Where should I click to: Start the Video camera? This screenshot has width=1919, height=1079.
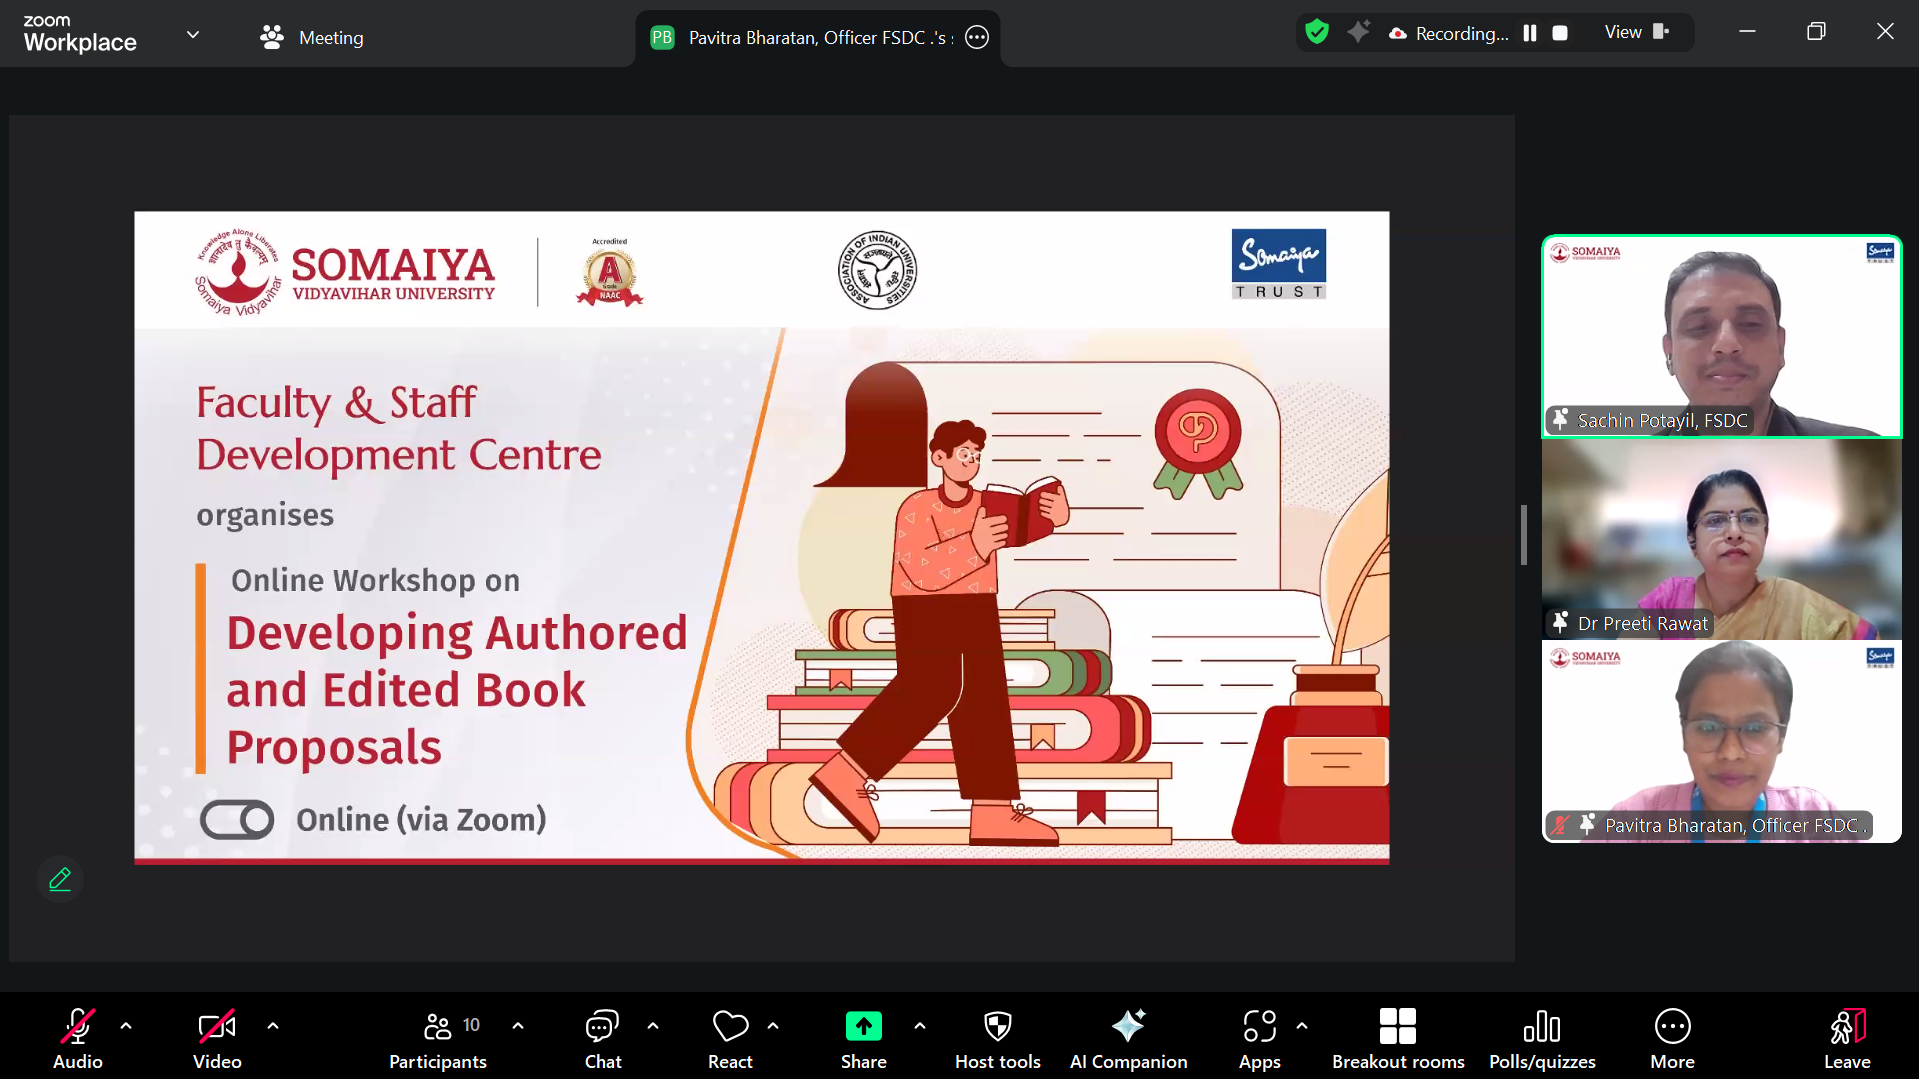pyautogui.click(x=216, y=1037)
